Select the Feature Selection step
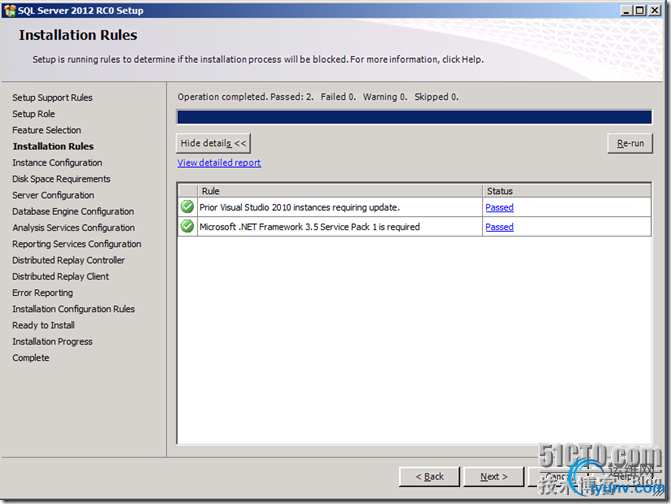 click(47, 130)
